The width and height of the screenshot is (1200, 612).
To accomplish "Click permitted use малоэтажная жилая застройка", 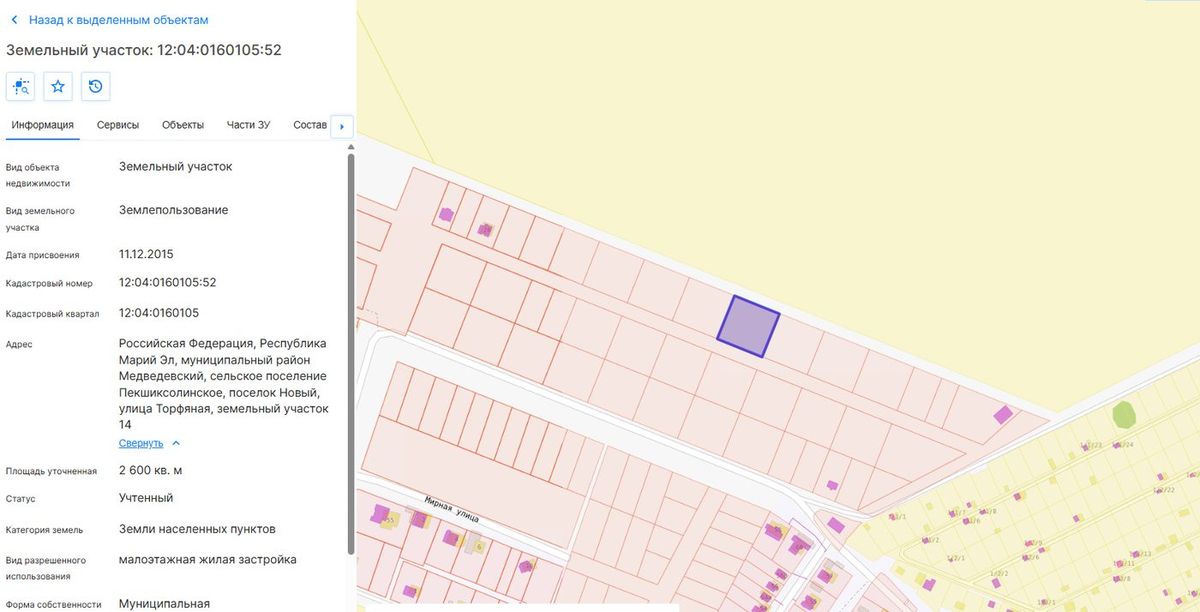I will [208, 559].
